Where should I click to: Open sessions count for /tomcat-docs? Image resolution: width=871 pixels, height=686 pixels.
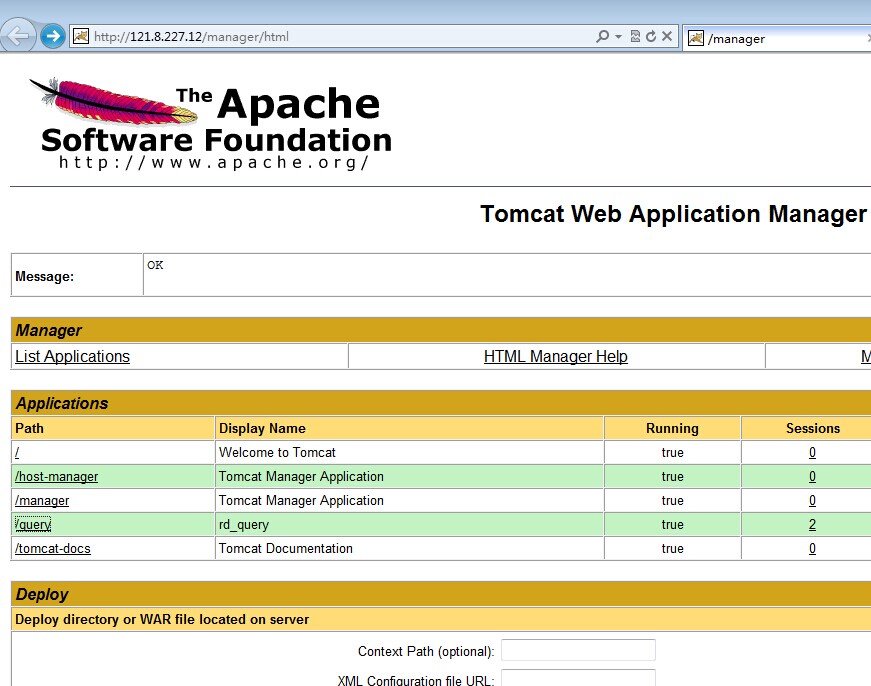pyautogui.click(x=812, y=548)
